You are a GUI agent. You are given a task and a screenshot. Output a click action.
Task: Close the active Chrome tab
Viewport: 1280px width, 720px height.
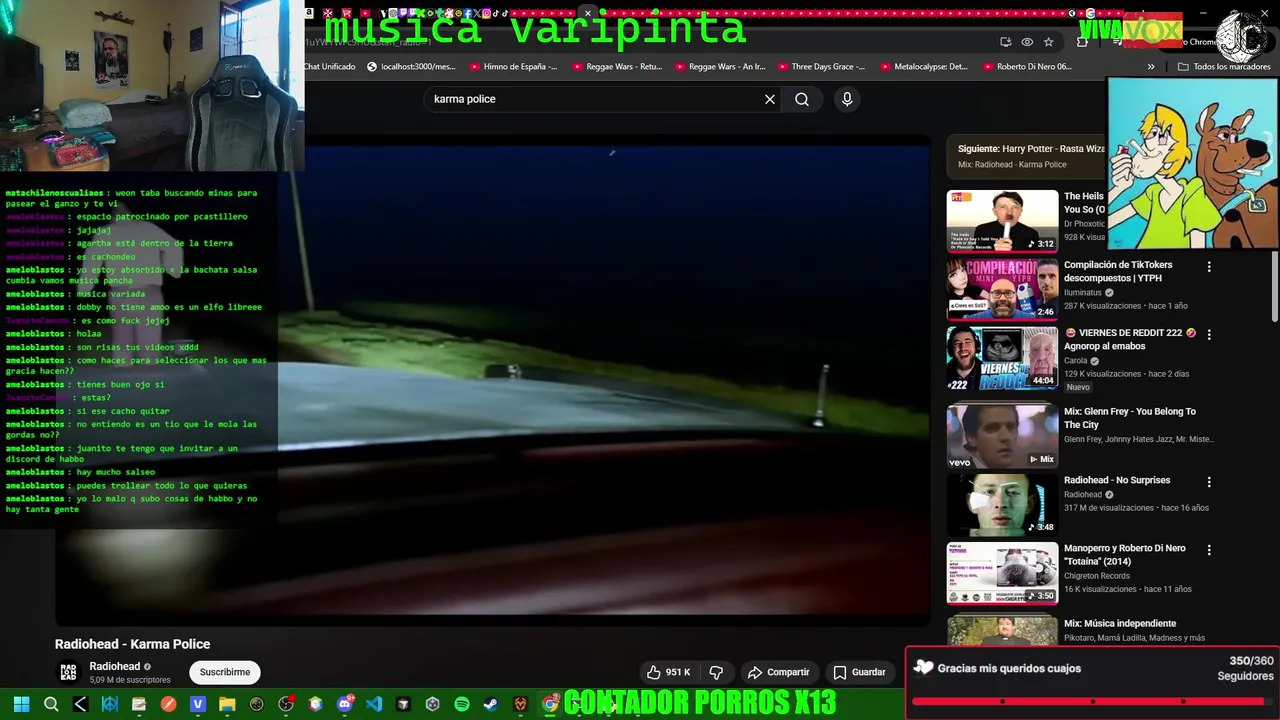588,13
